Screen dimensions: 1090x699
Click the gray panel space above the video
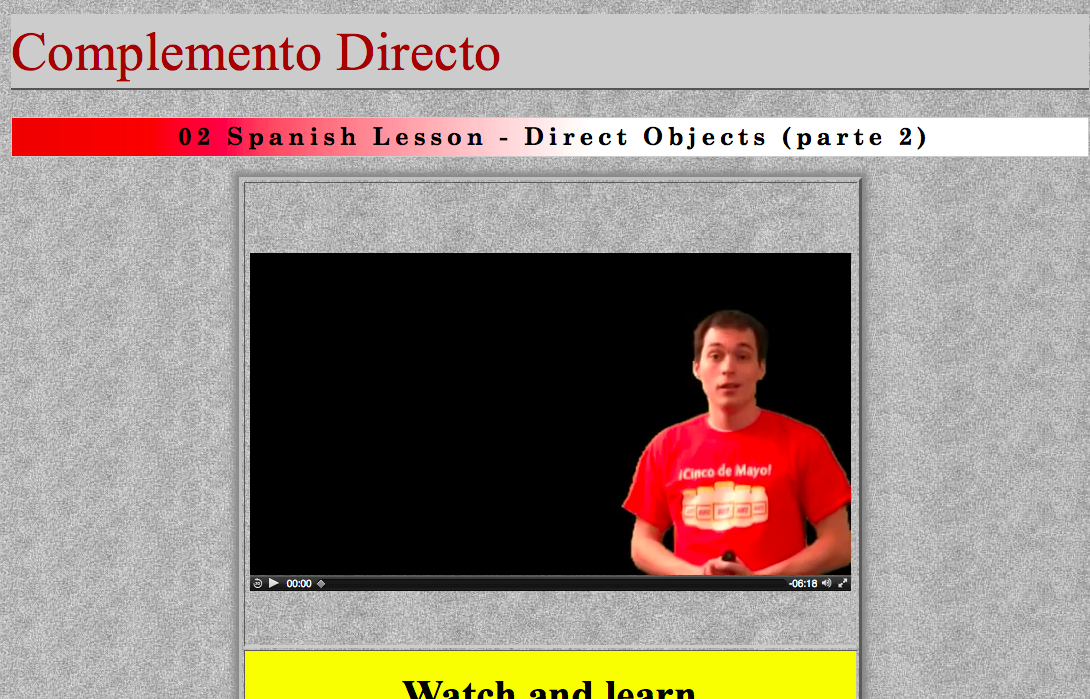pos(551,217)
